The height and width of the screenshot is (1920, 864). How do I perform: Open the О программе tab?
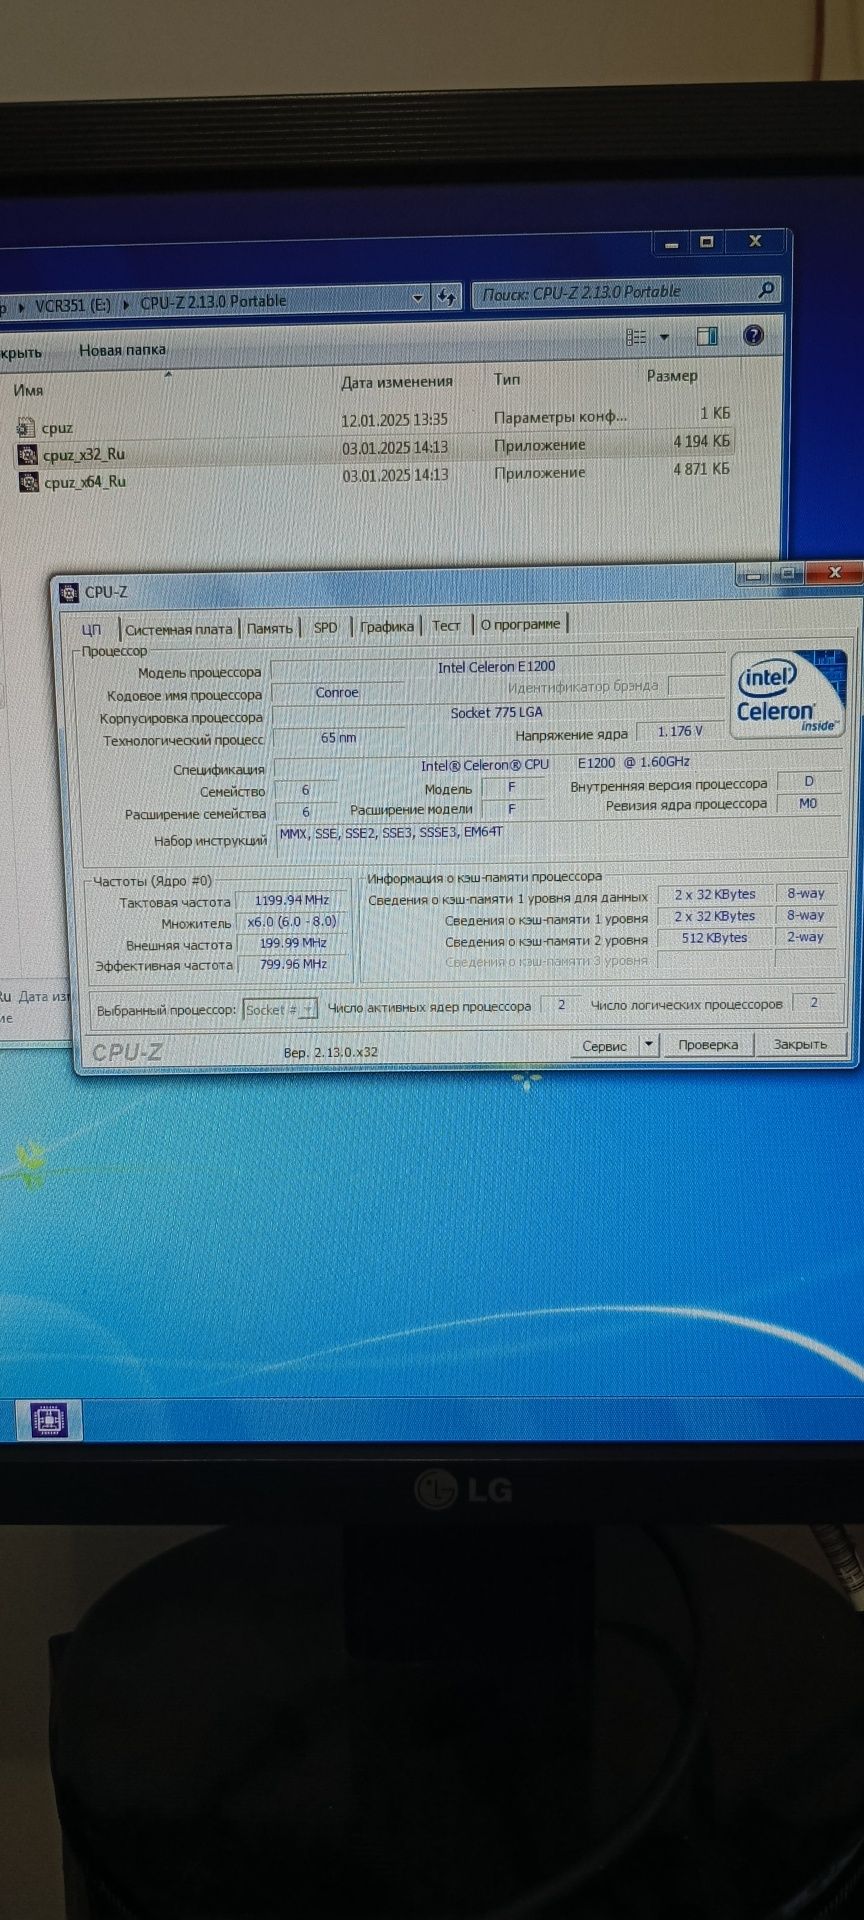pyautogui.click(x=520, y=624)
